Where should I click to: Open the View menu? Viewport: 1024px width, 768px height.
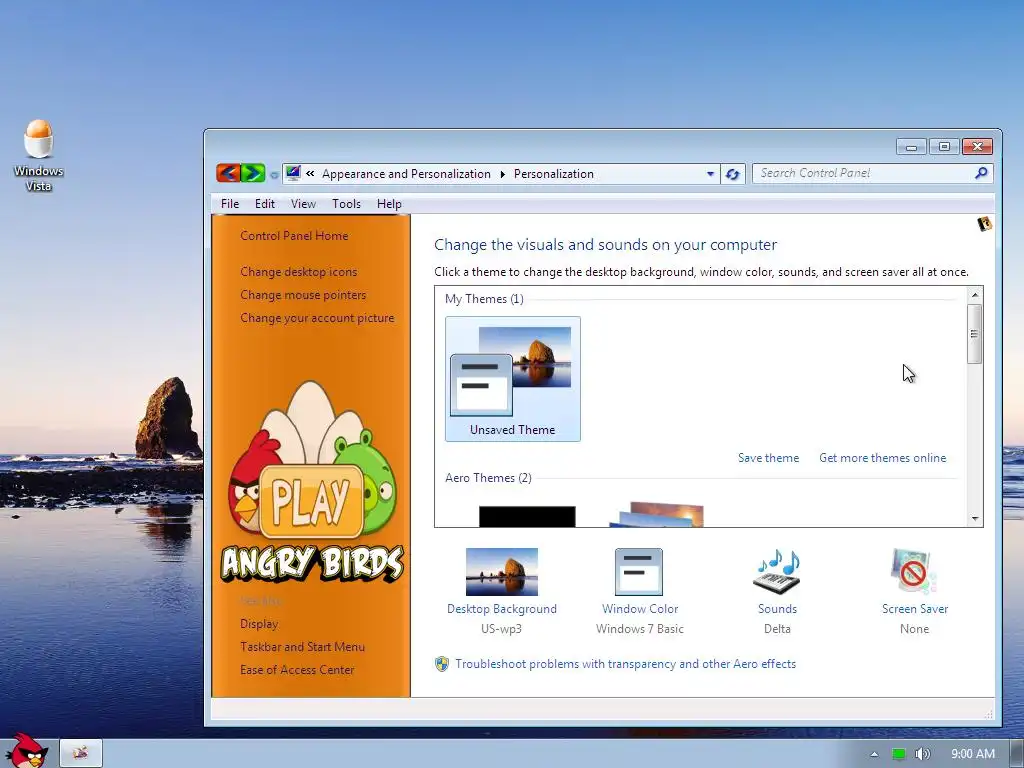point(303,204)
